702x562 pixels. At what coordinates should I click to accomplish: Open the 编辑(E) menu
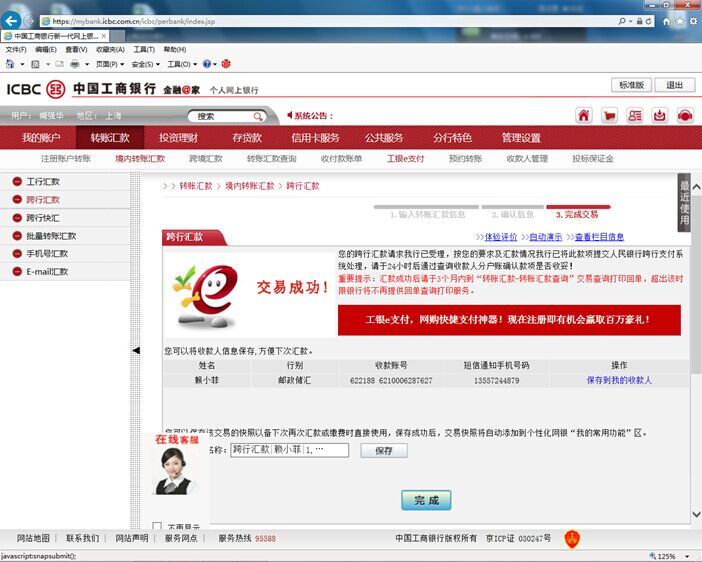click(x=46, y=49)
